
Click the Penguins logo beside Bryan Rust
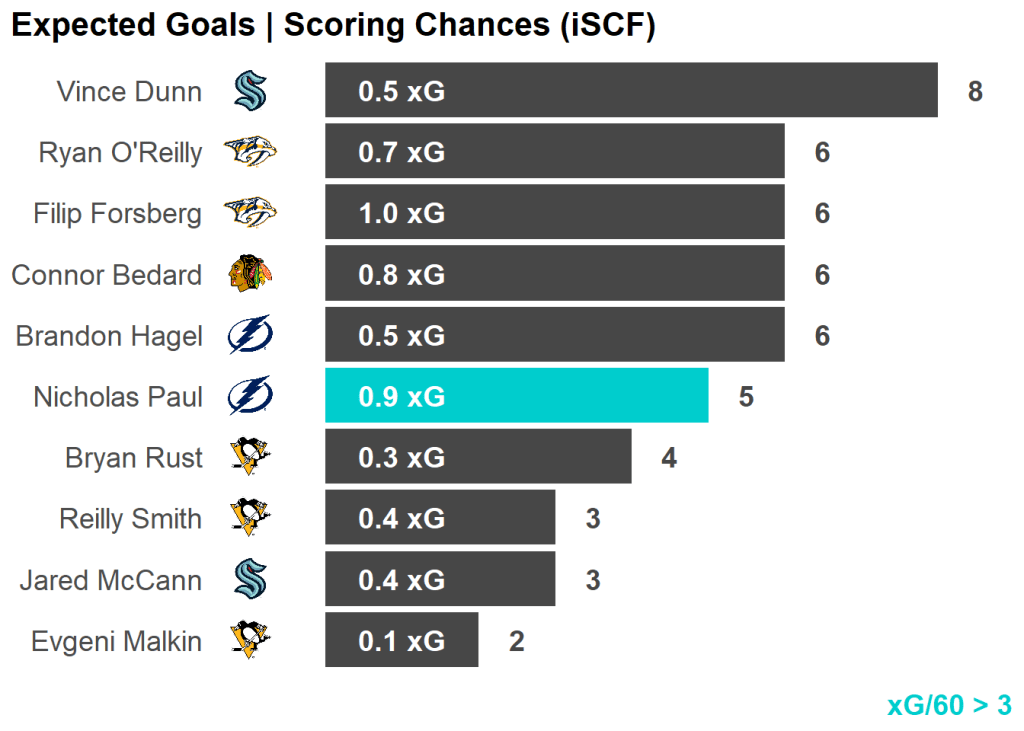pos(249,458)
